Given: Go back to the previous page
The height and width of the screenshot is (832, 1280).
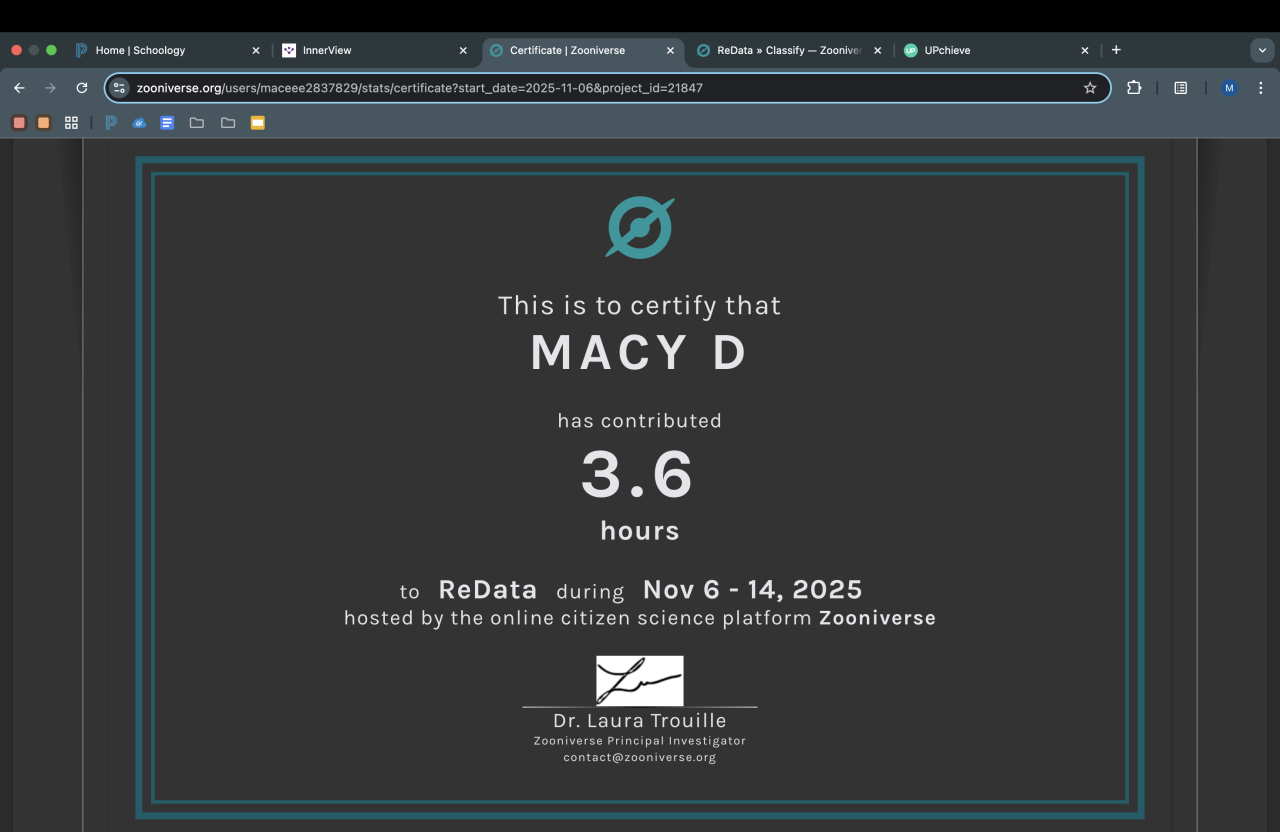Looking at the screenshot, I should click(x=19, y=88).
